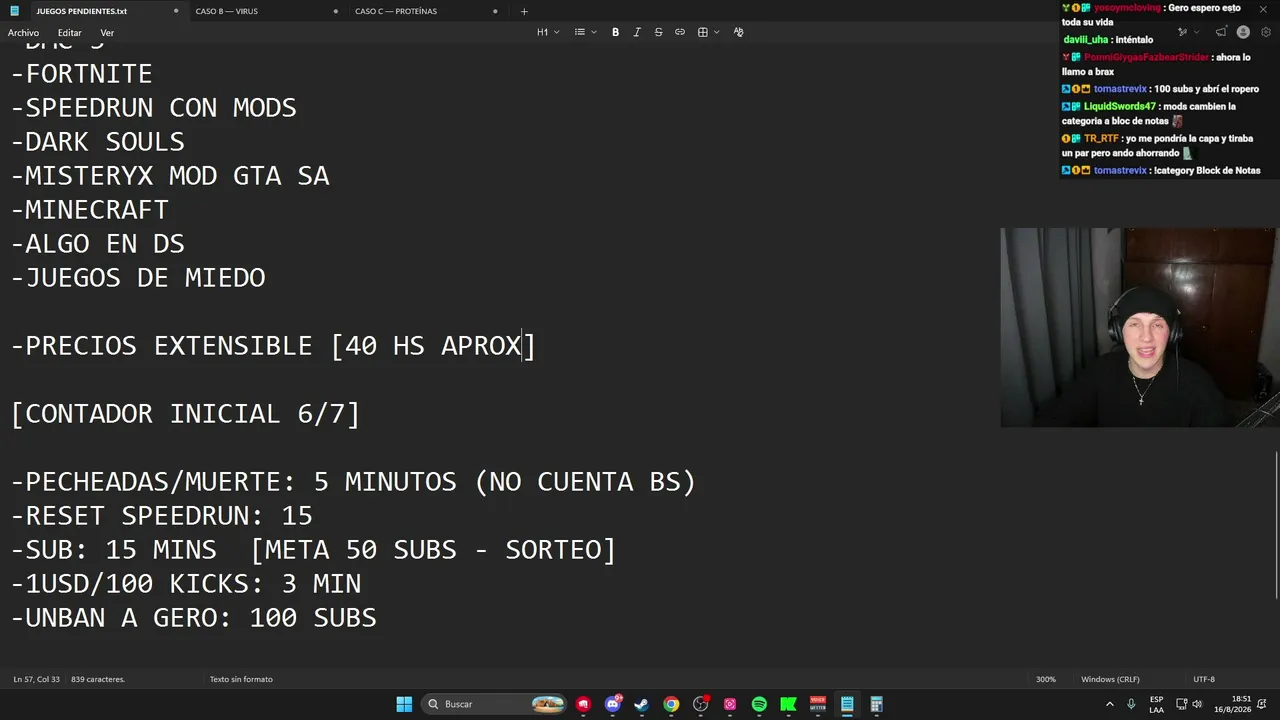The width and height of the screenshot is (1280, 720).
Task: Open Google Chrome from the taskbar
Action: [x=671, y=704]
